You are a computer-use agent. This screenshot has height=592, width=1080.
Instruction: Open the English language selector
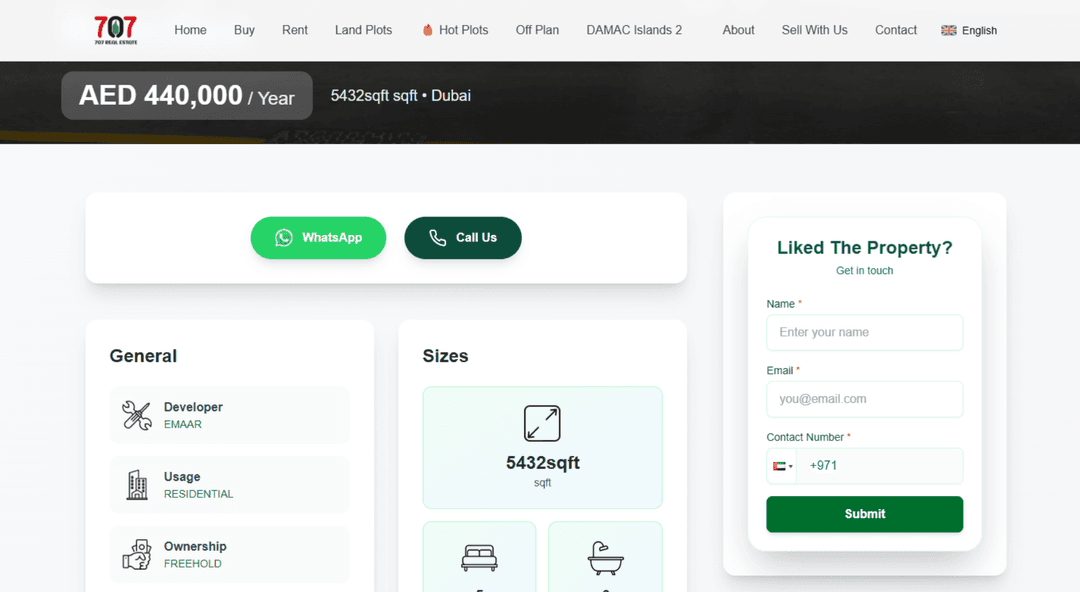(x=969, y=30)
